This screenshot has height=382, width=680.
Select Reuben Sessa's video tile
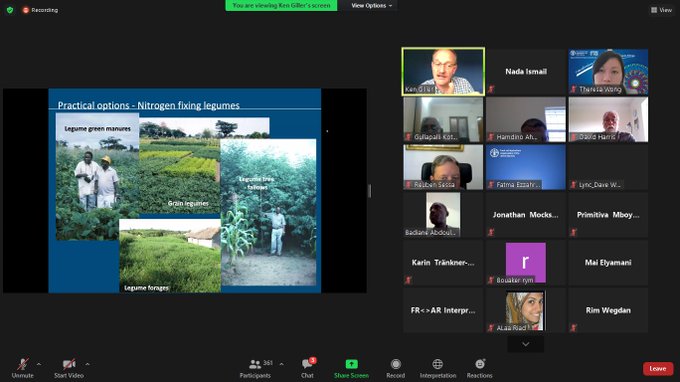[443, 167]
